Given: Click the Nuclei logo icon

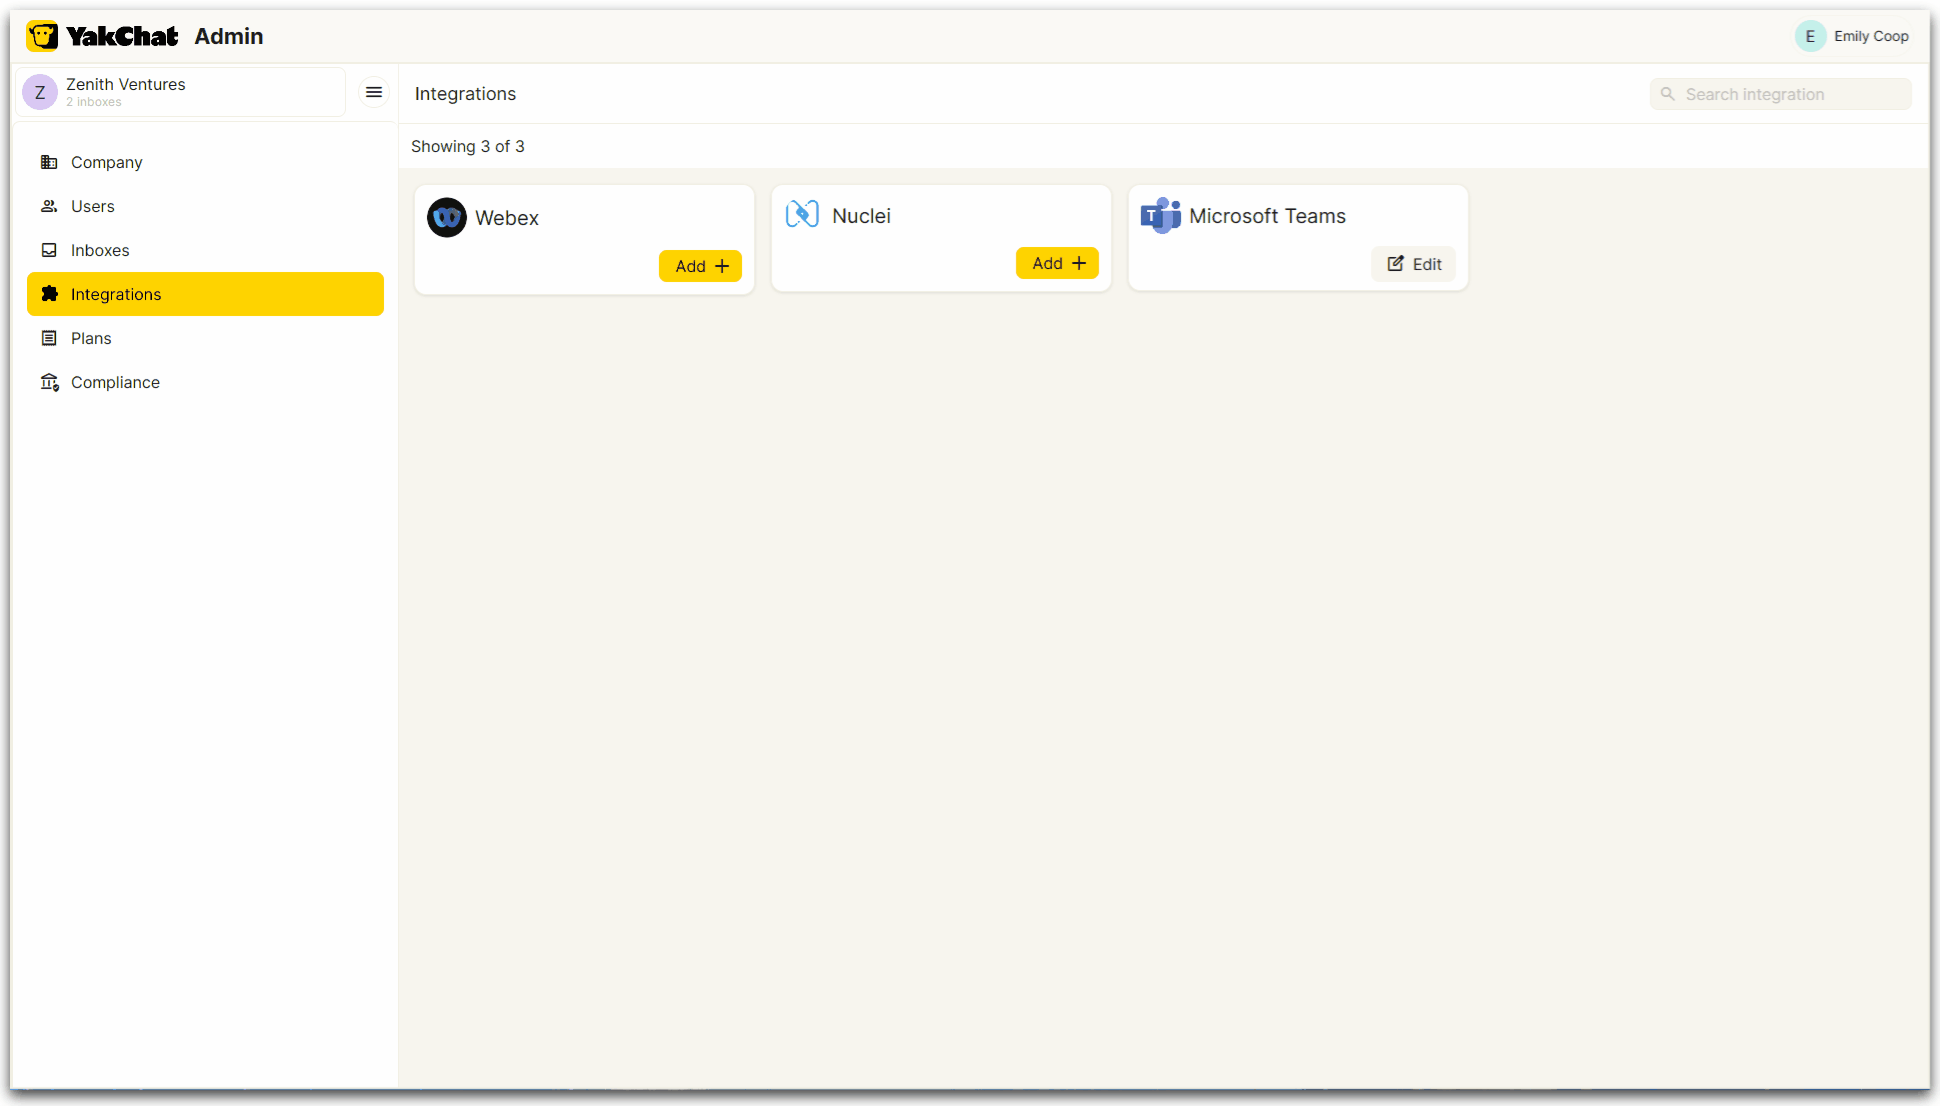Looking at the screenshot, I should coord(802,214).
